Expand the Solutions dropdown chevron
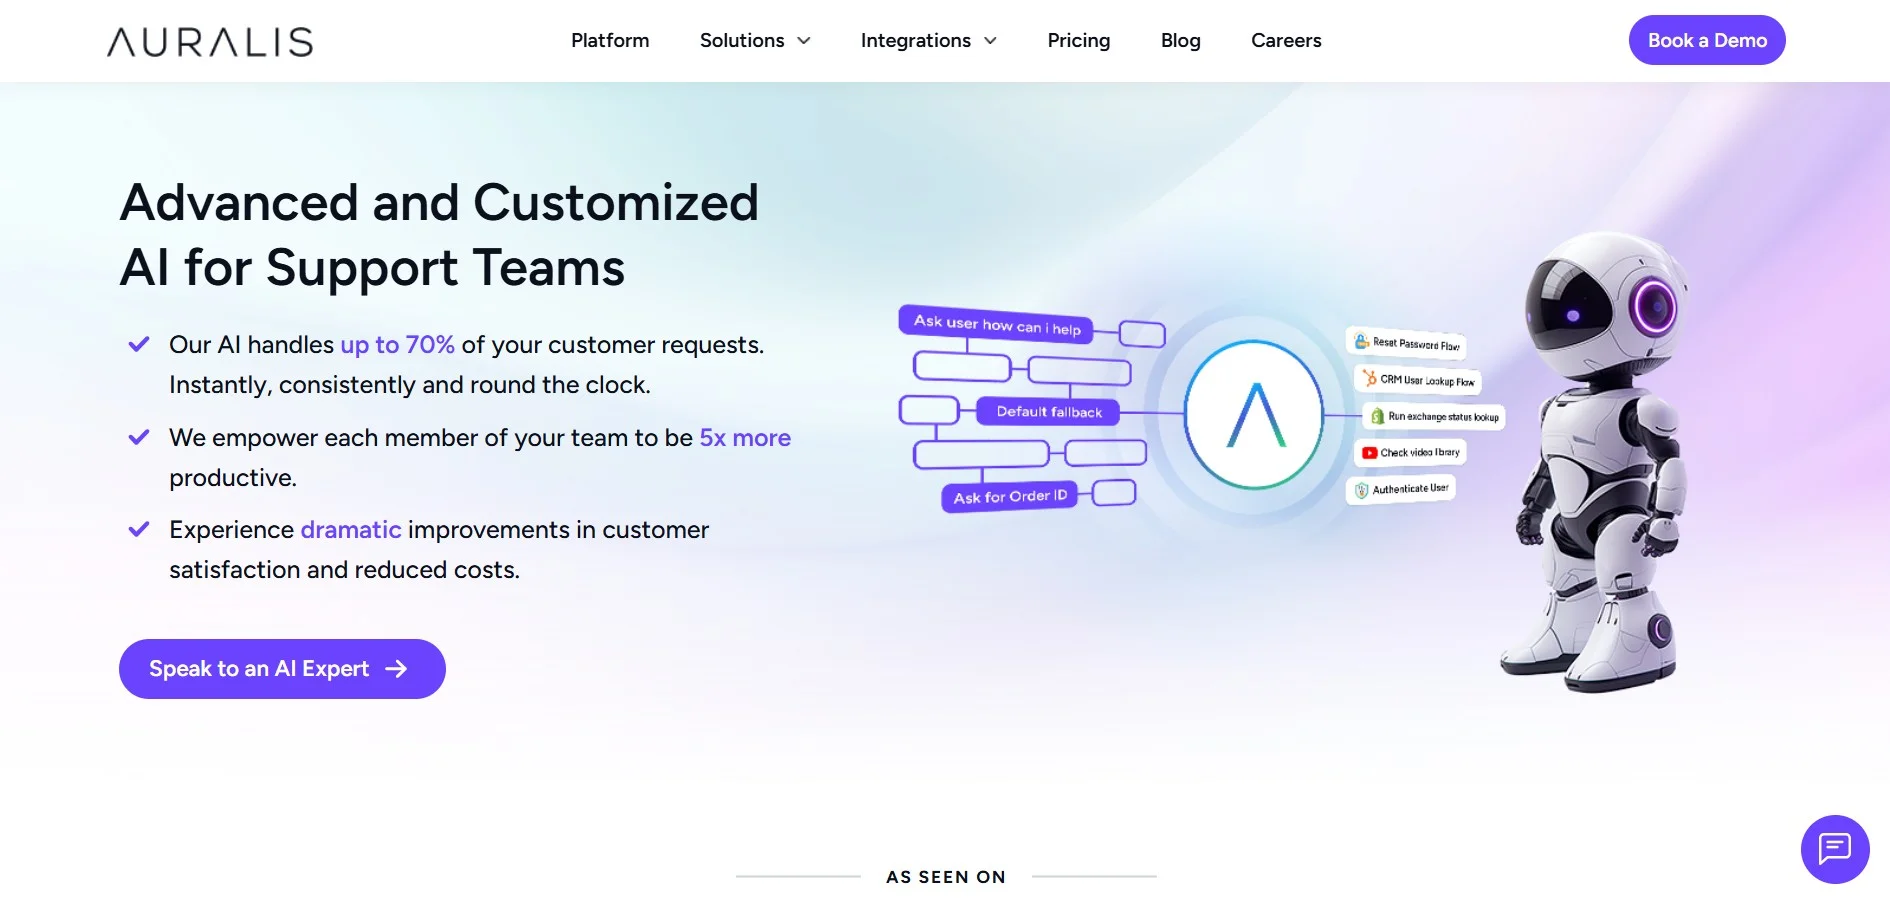This screenshot has height=898, width=1890. (804, 41)
